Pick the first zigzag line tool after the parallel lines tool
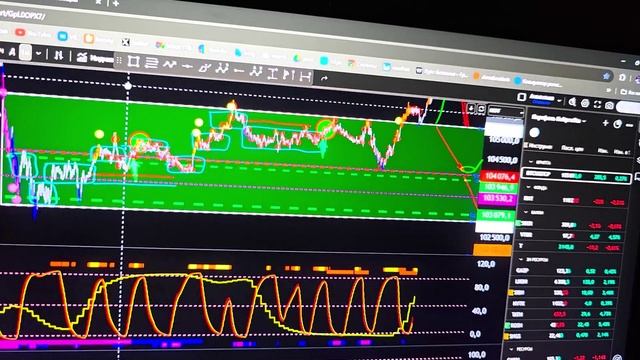Screen dimensions: 640x360 [x=169, y=64]
